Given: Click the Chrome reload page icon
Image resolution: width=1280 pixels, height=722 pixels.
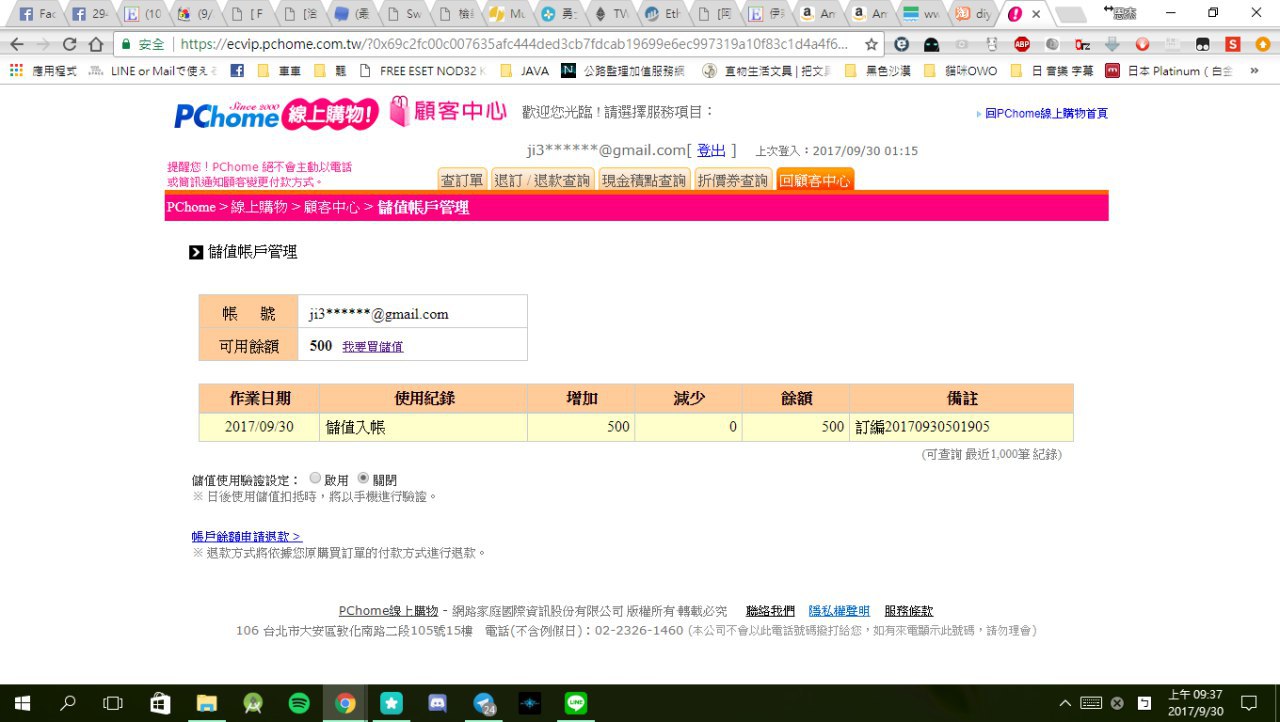Looking at the screenshot, I should [69, 44].
